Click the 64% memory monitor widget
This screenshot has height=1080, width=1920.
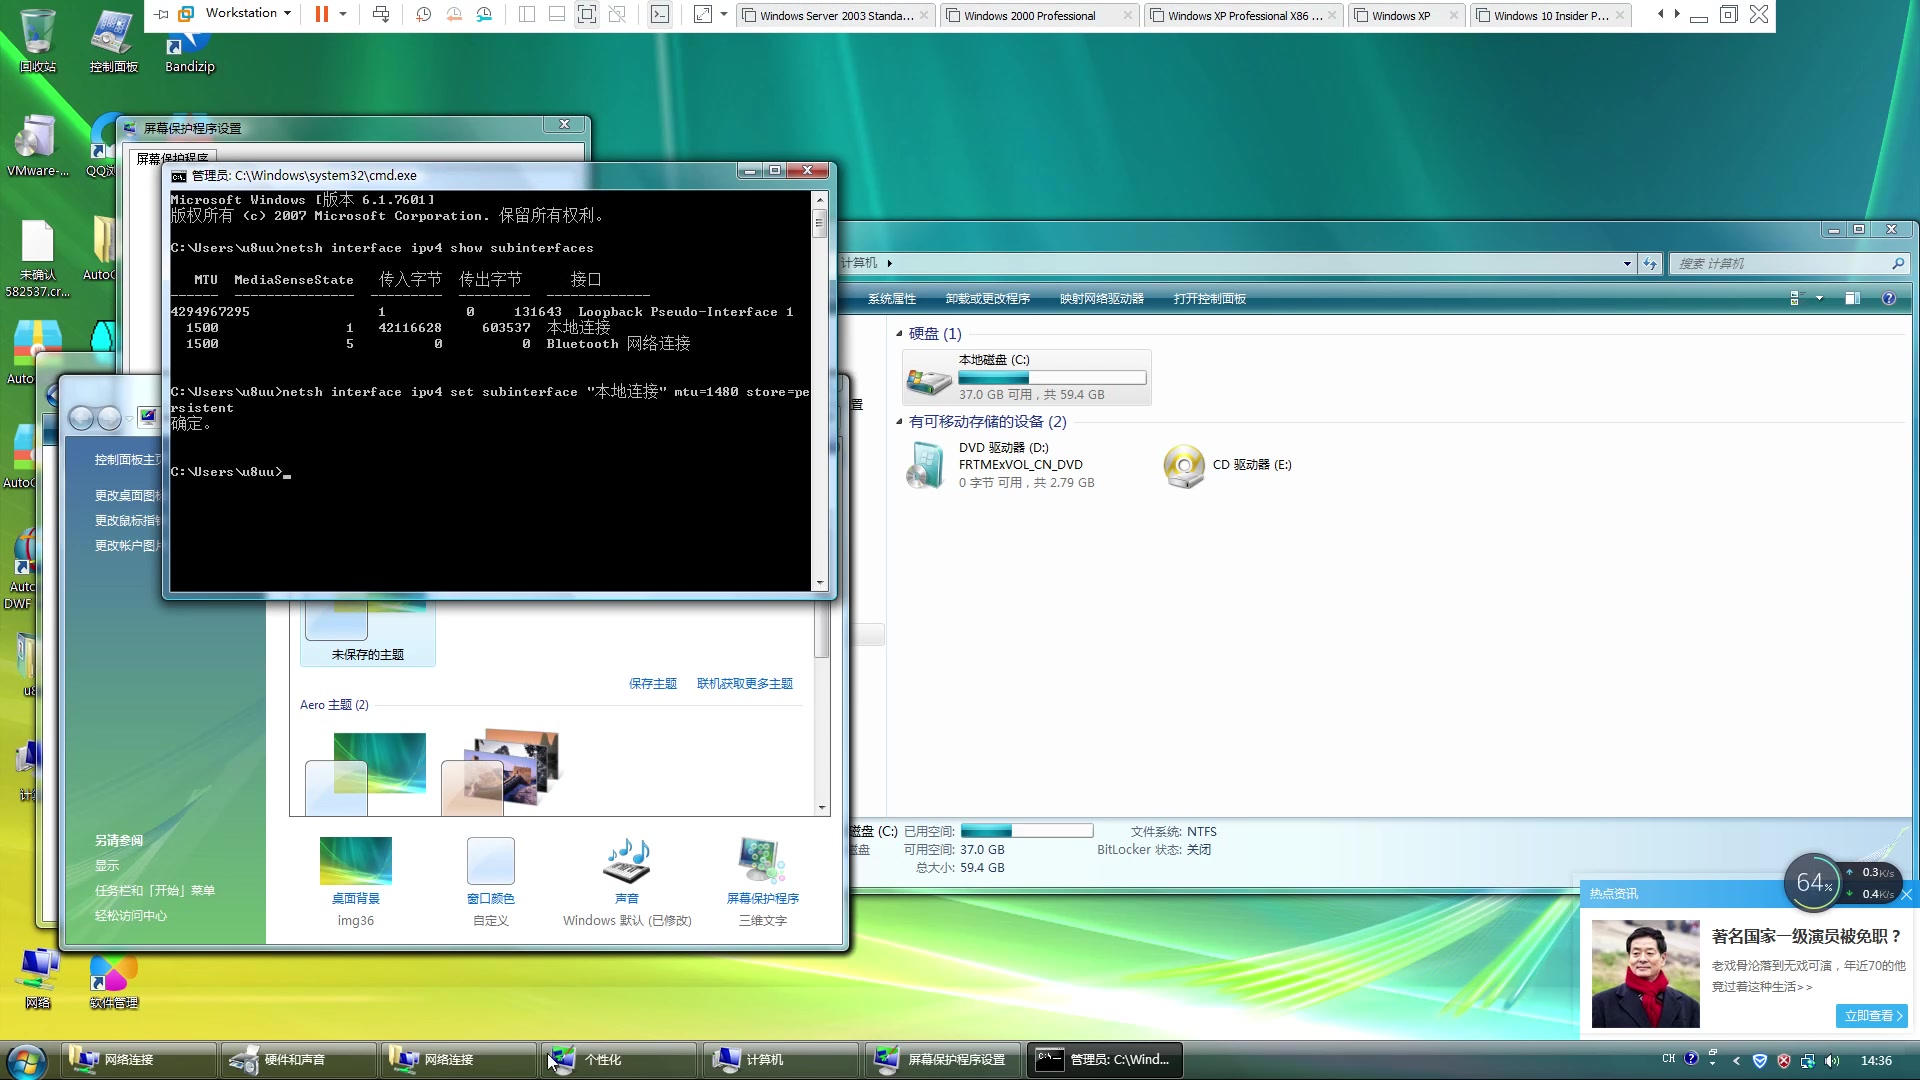tap(1813, 883)
